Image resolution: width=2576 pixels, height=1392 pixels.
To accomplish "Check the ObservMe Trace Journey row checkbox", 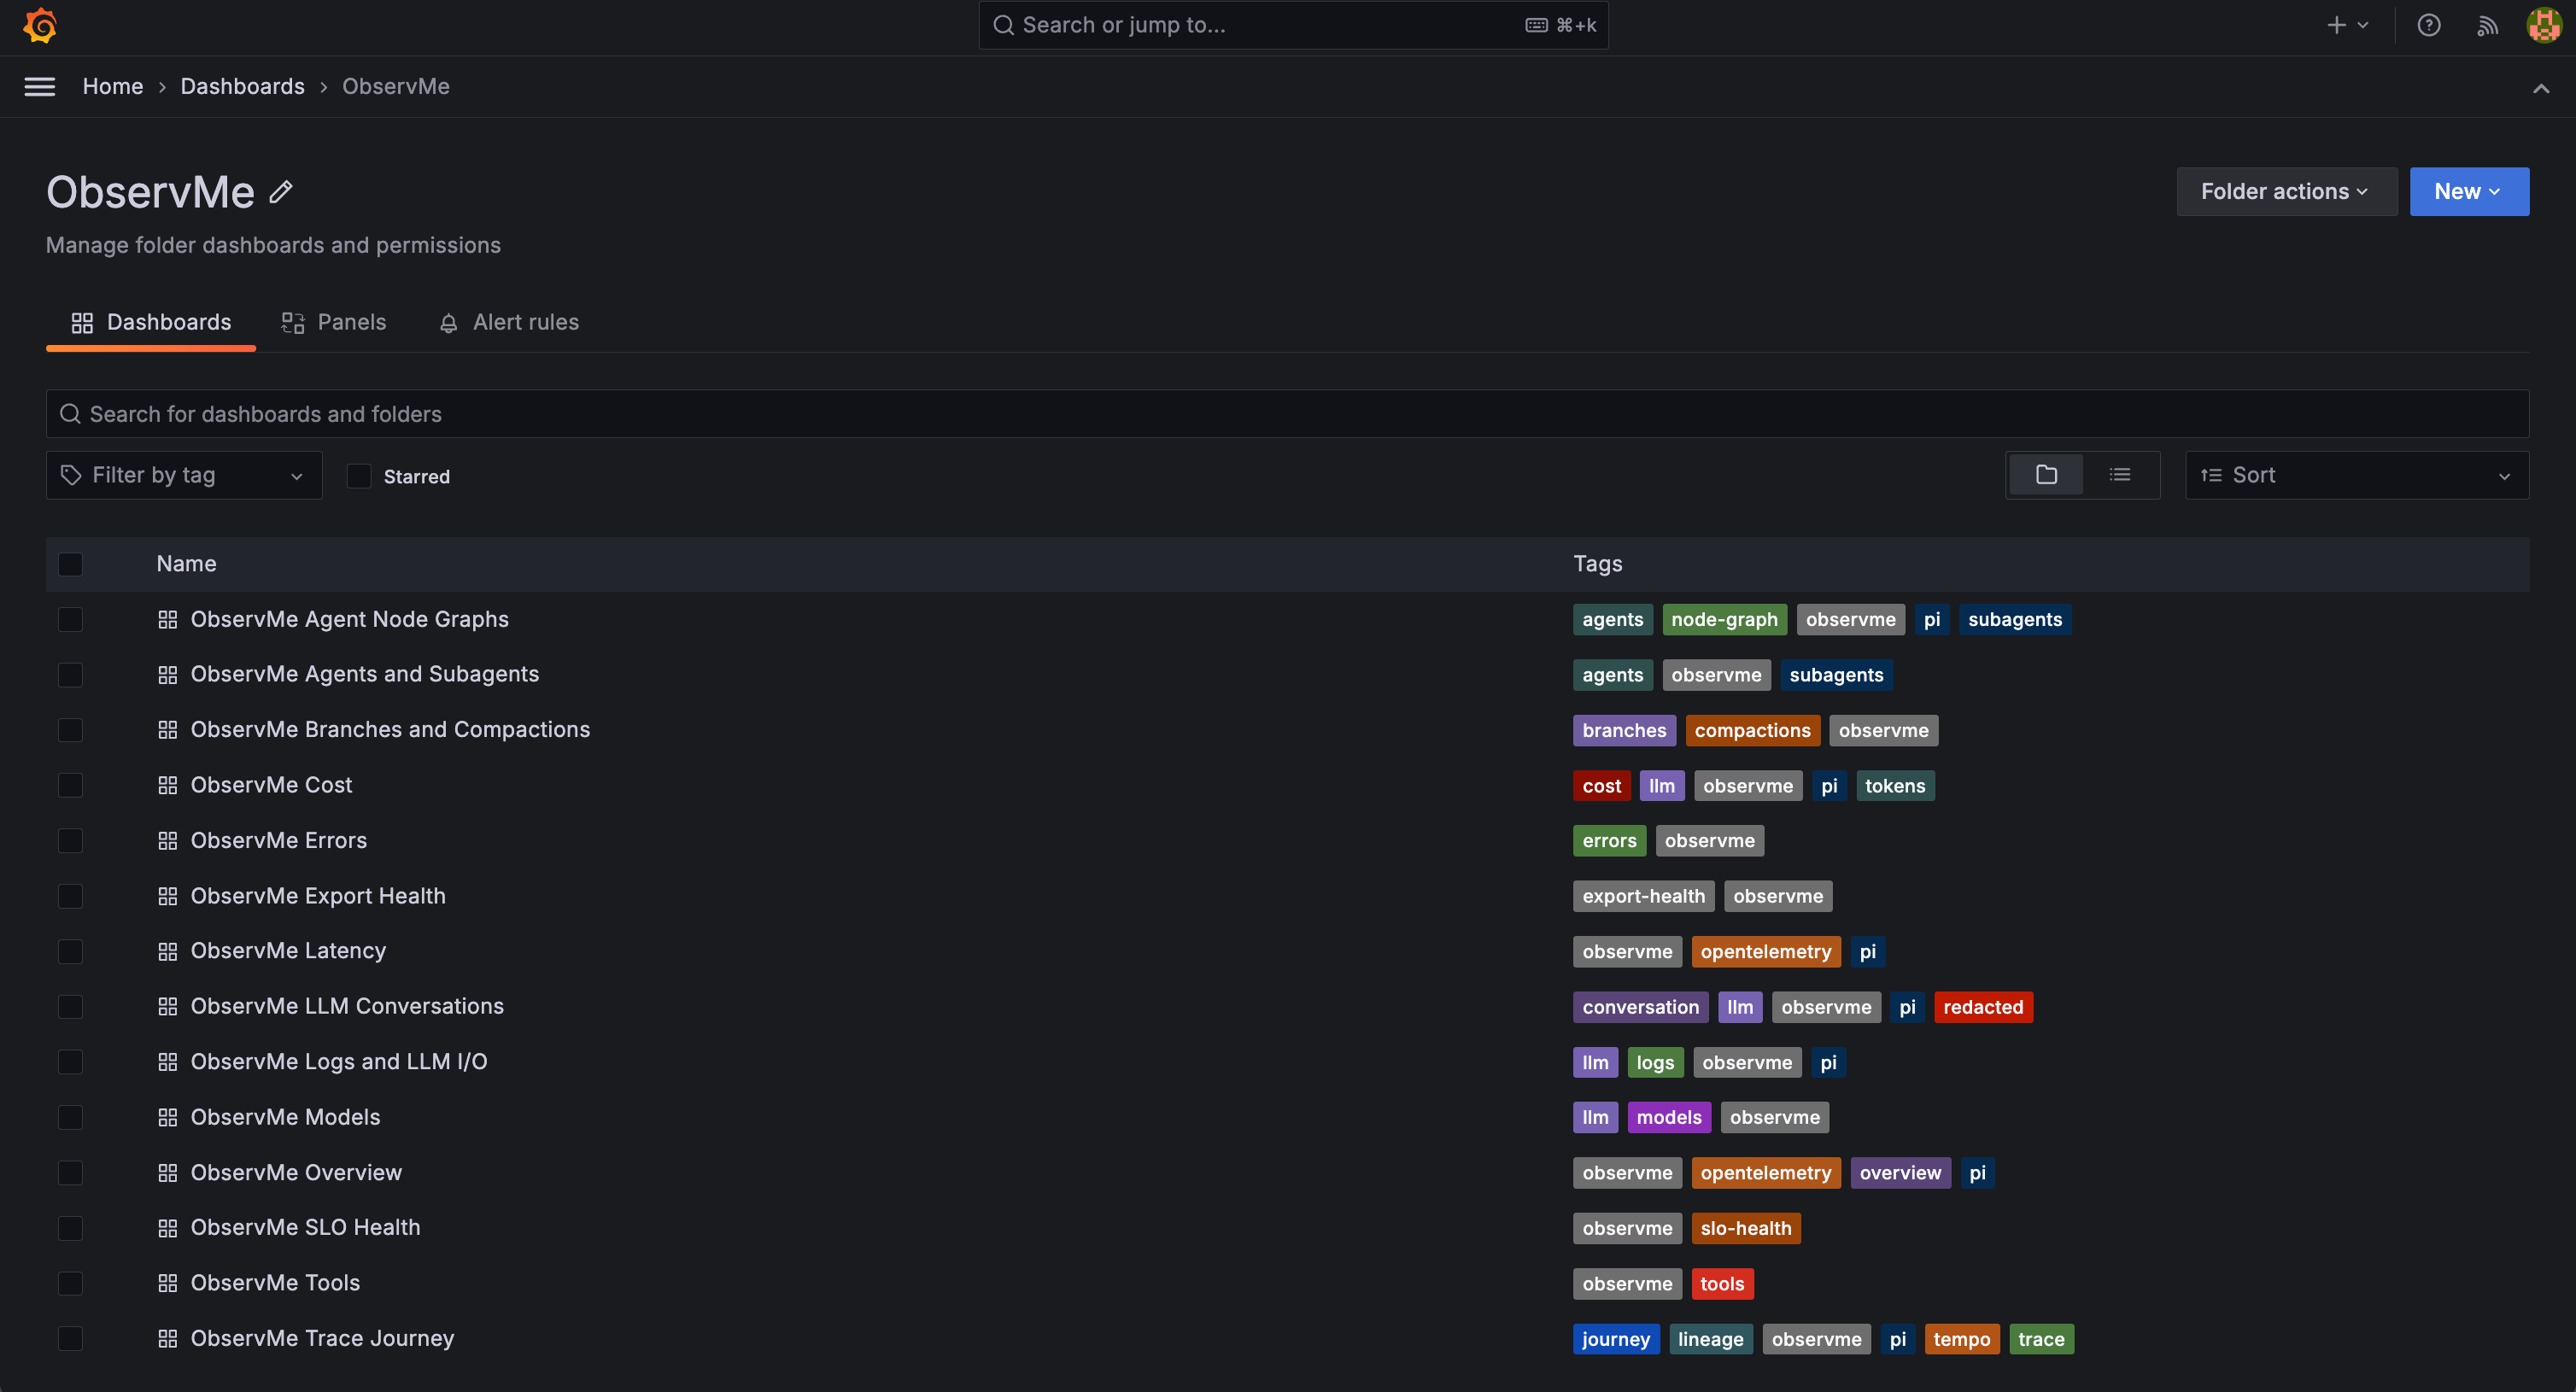I will [x=70, y=1339].
